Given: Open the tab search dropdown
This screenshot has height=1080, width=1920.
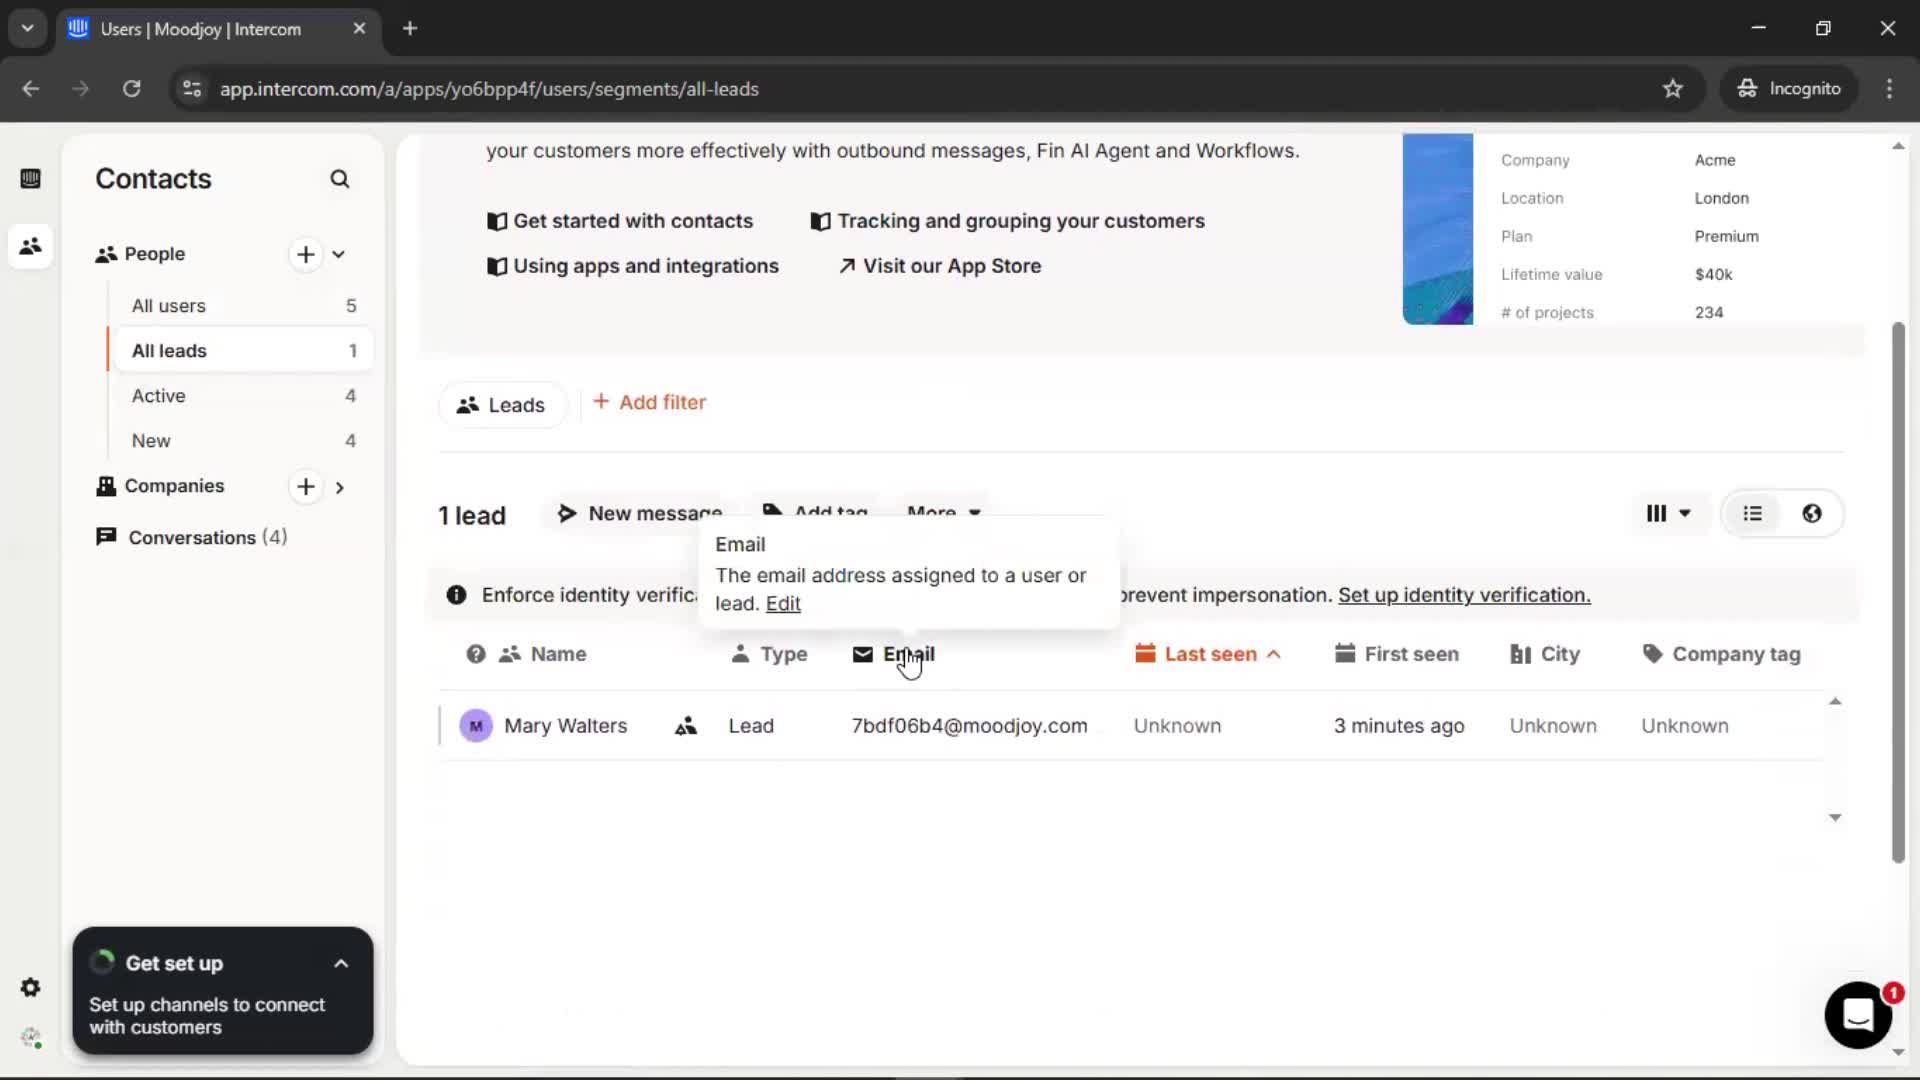Looking at the screenshot, I should (27, 29).
